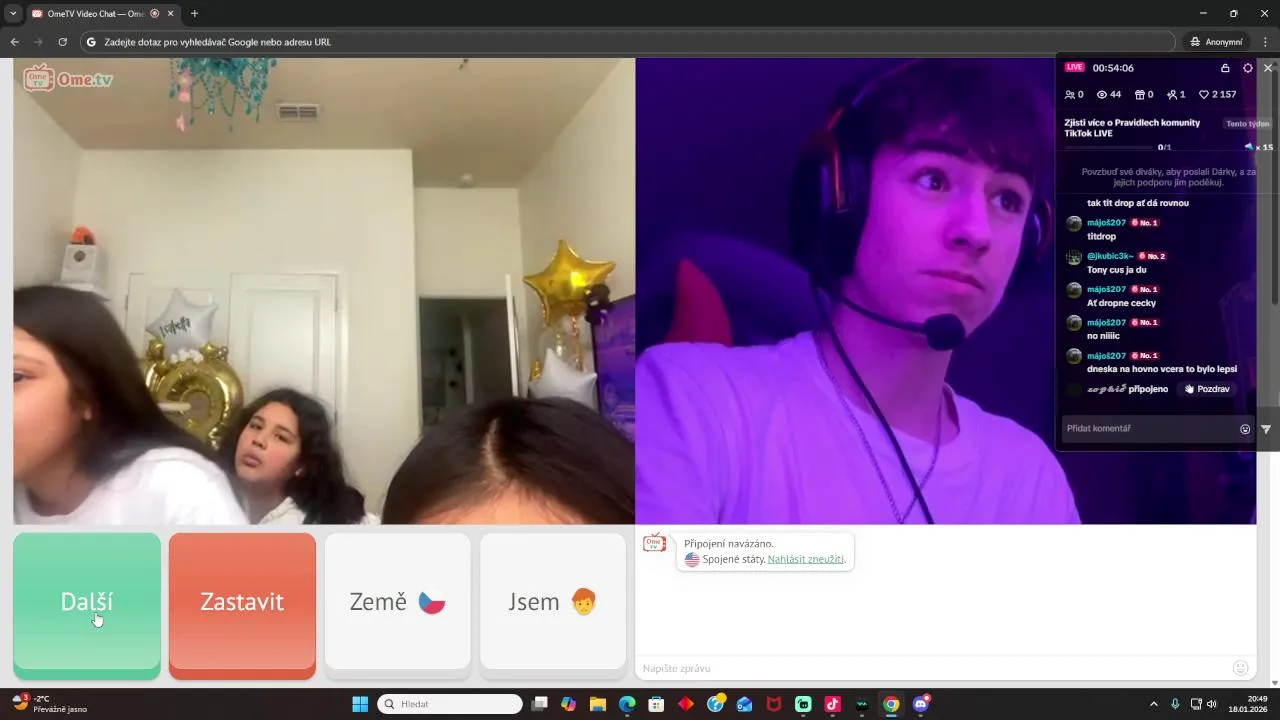Click the Ome.tv logo on the video
The width and height of the screenshot is (1280, 720).
(x=68, y=78)
